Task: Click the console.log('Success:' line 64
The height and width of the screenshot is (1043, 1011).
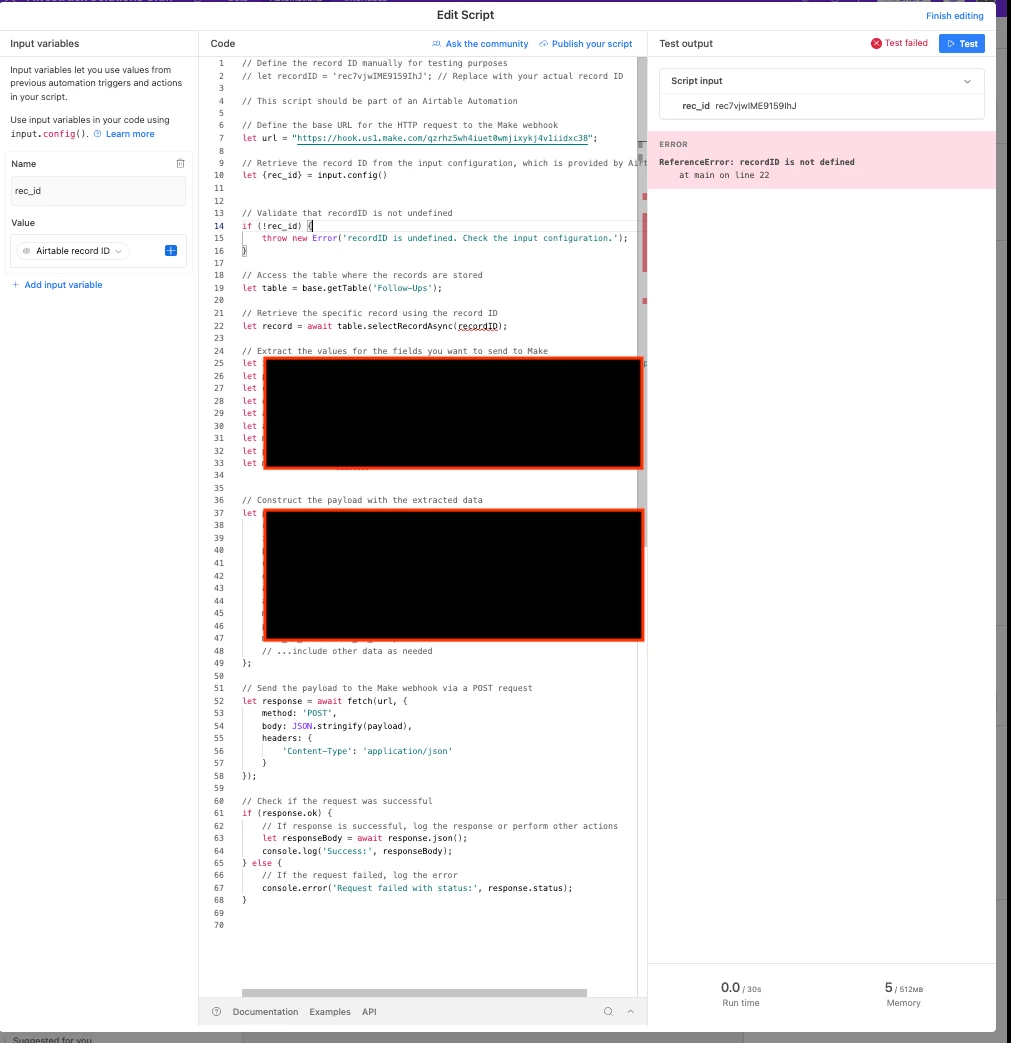Action: click(357, 851)
